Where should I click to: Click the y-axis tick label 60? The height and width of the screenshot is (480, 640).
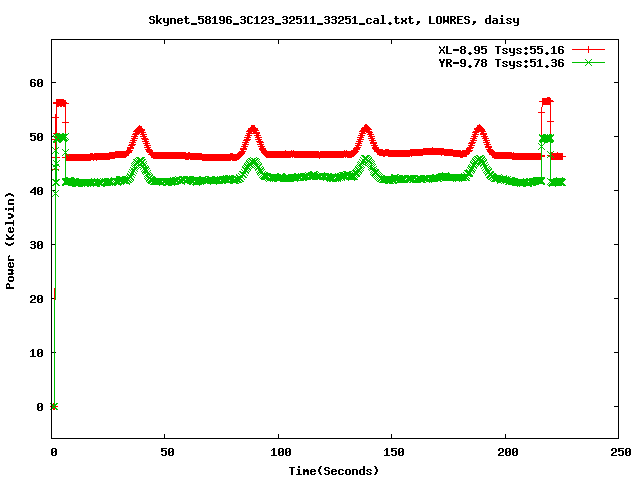tap(36, 83)
